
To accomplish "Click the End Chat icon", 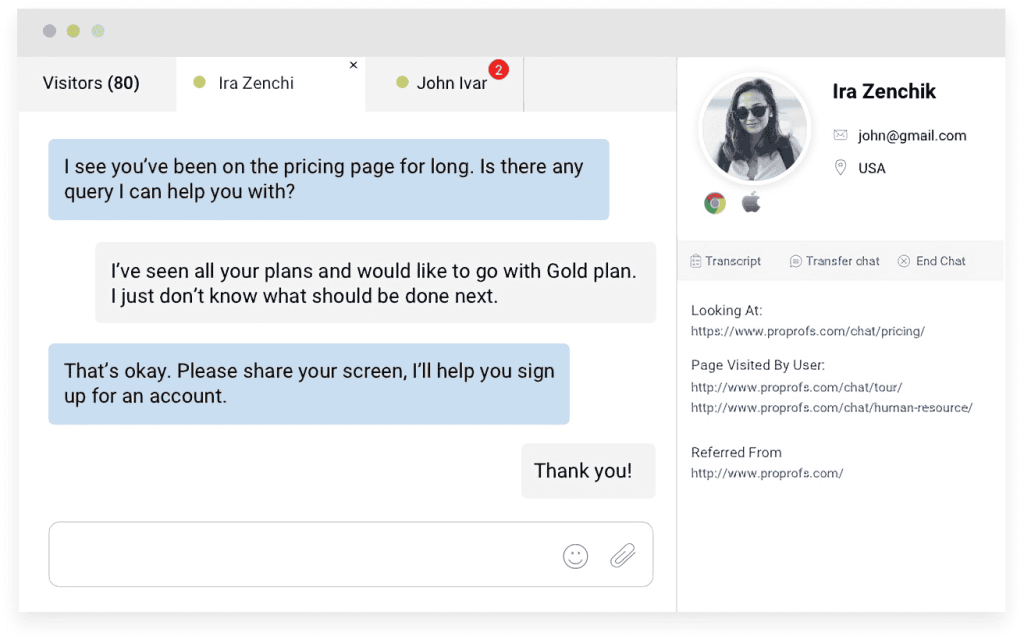I will (x=904, y=261).
